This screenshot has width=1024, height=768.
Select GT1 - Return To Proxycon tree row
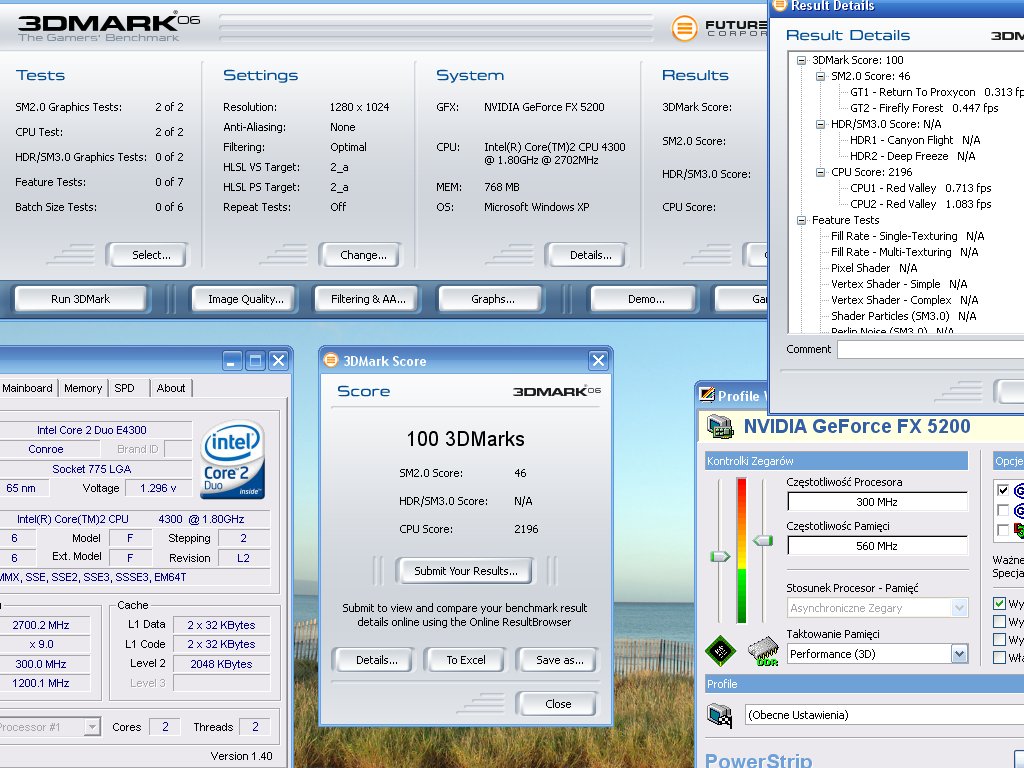tap(936, 92)
